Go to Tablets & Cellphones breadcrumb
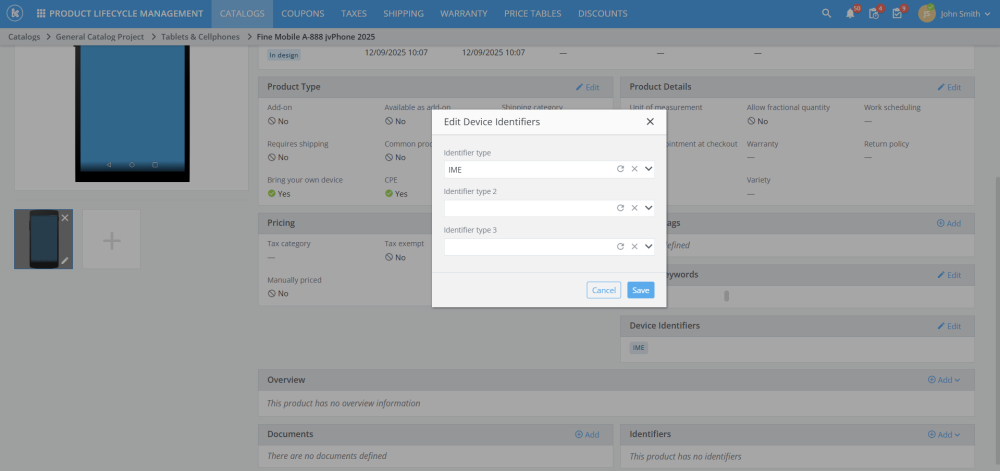Screen dimensions: 1000x471 coord(200,37)
